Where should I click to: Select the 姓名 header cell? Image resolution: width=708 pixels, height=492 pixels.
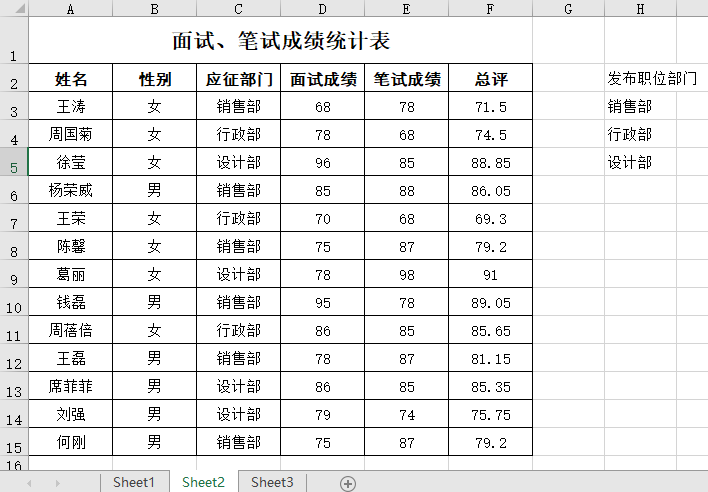[70, 79]
